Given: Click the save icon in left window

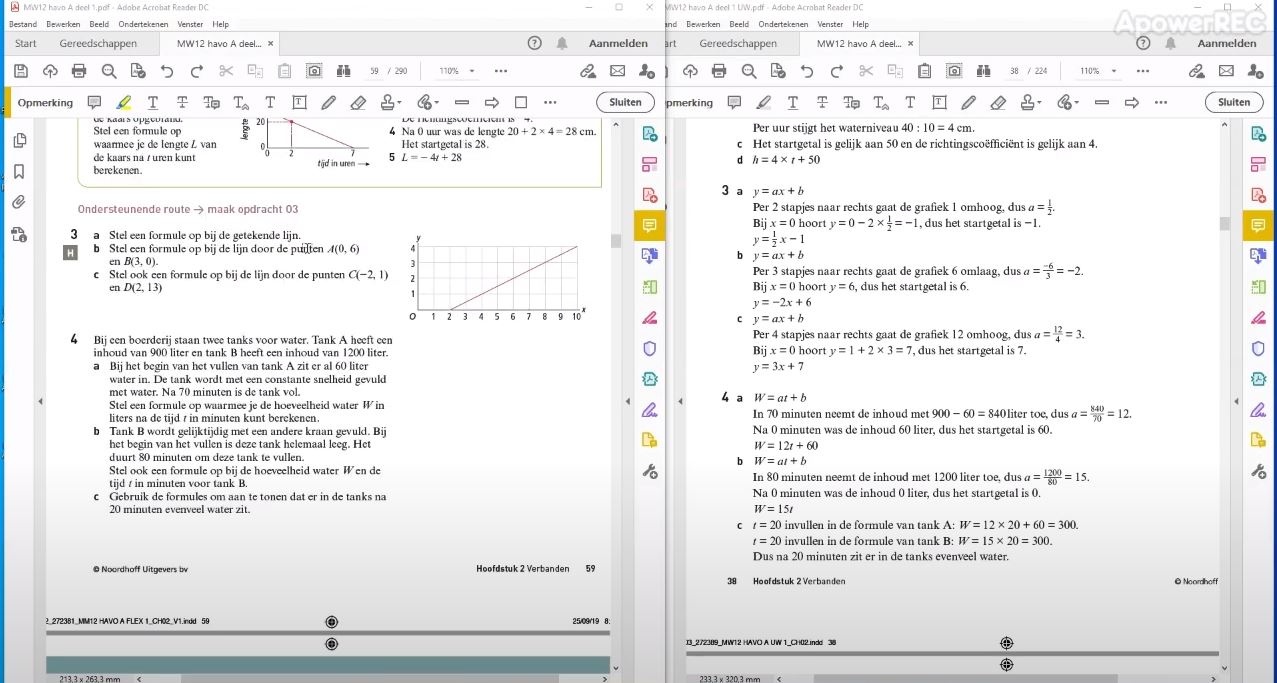Looking at the screenshot, I should point(21,71).
